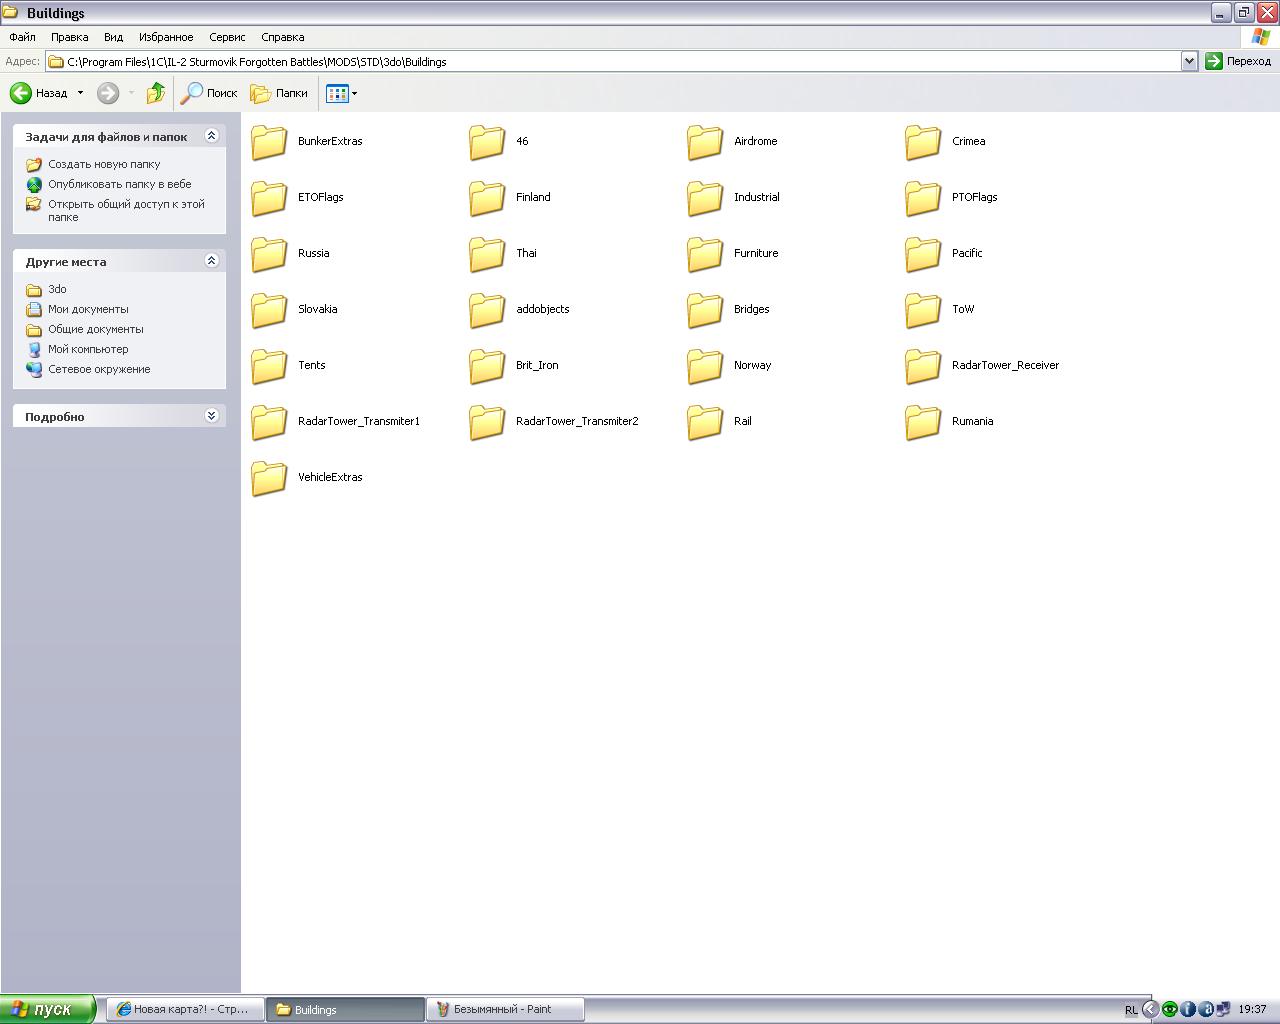Open the Norway folder icon
The height and width of the screenshot is (1024, 1280).
pos(705,366)
